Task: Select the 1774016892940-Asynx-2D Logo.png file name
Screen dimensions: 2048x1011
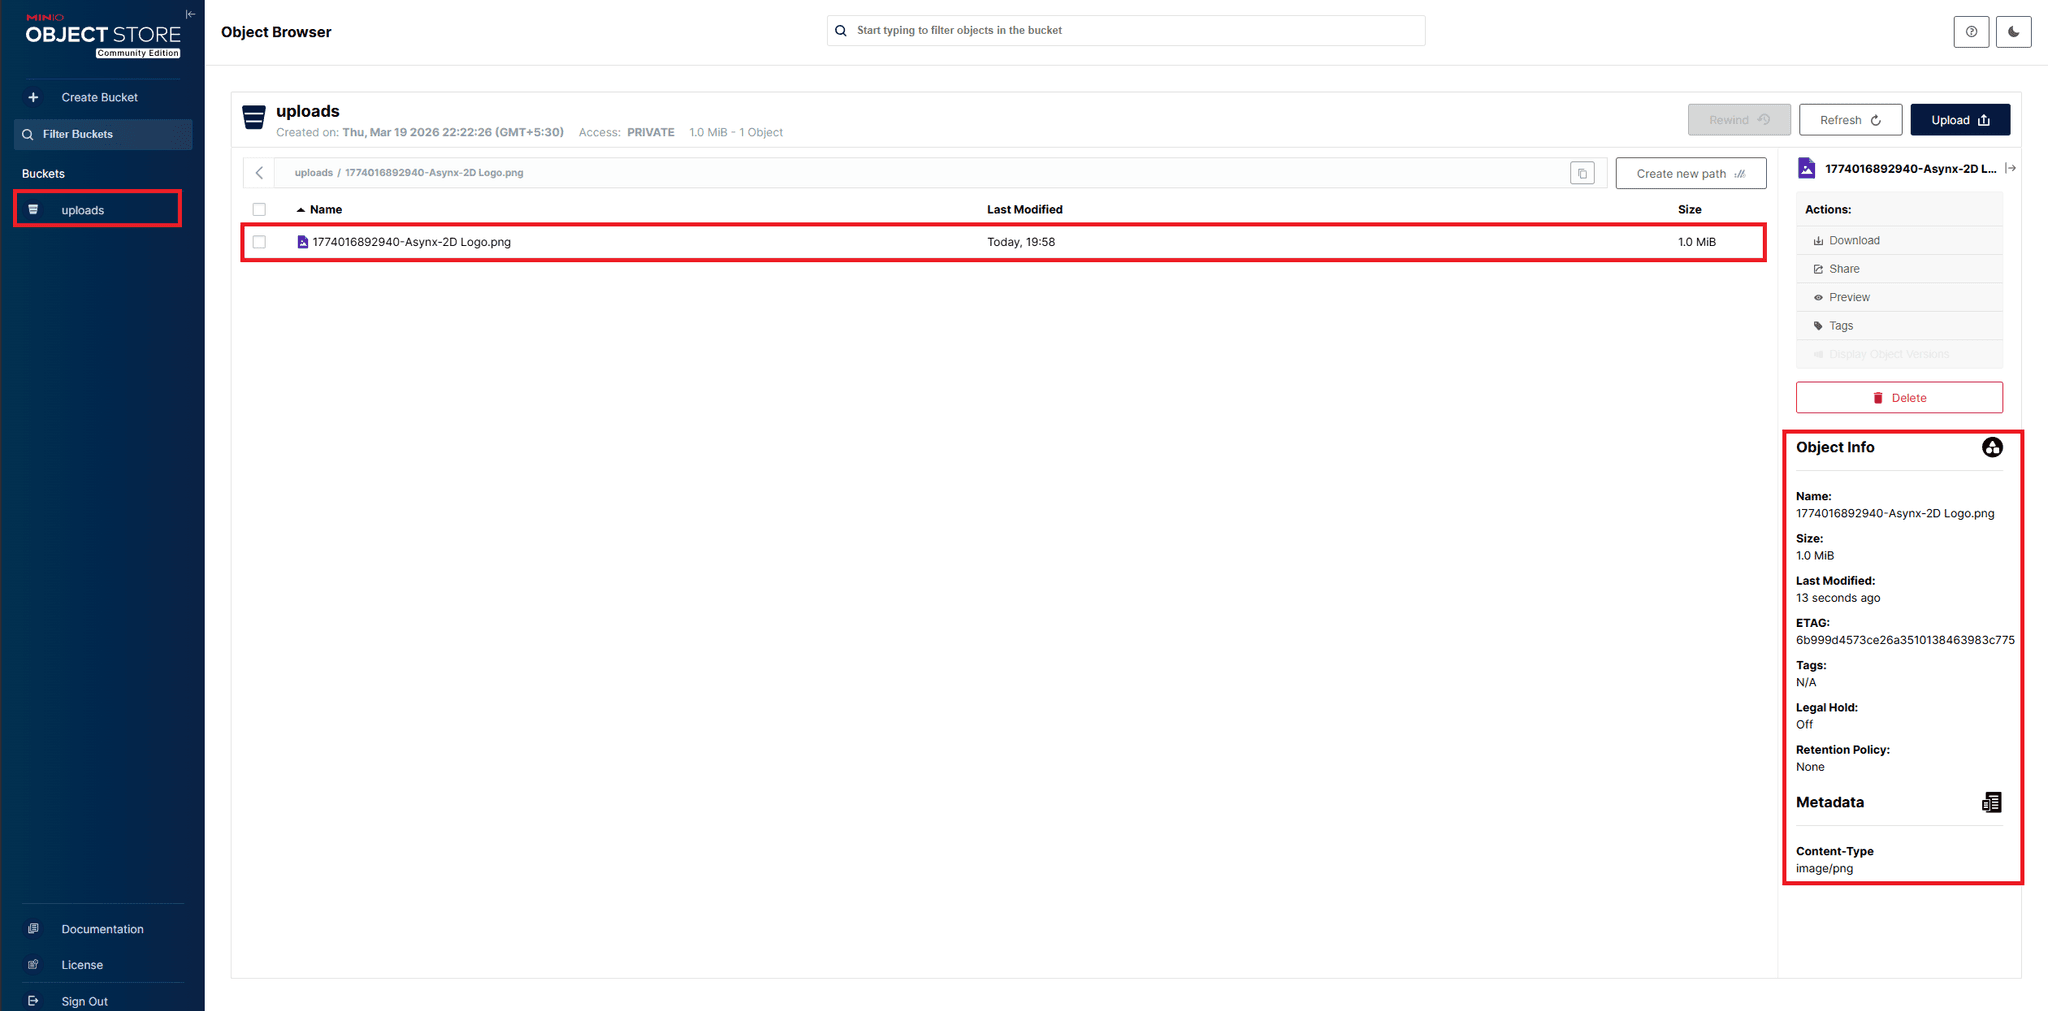Action: pyautogui.click(x=411, y=242)
